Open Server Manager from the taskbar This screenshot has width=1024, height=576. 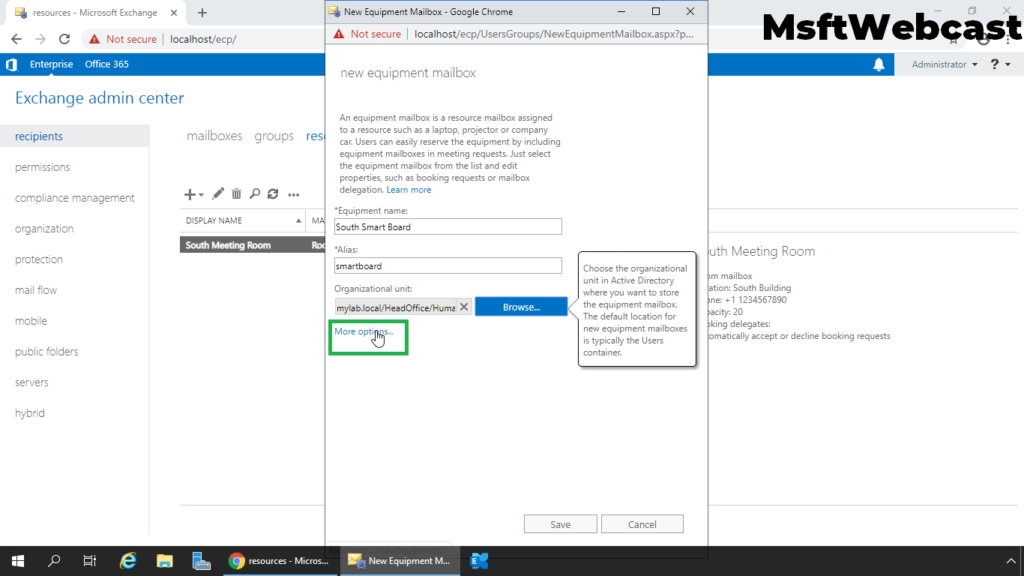pyautogui.click(x=201, y=561)
